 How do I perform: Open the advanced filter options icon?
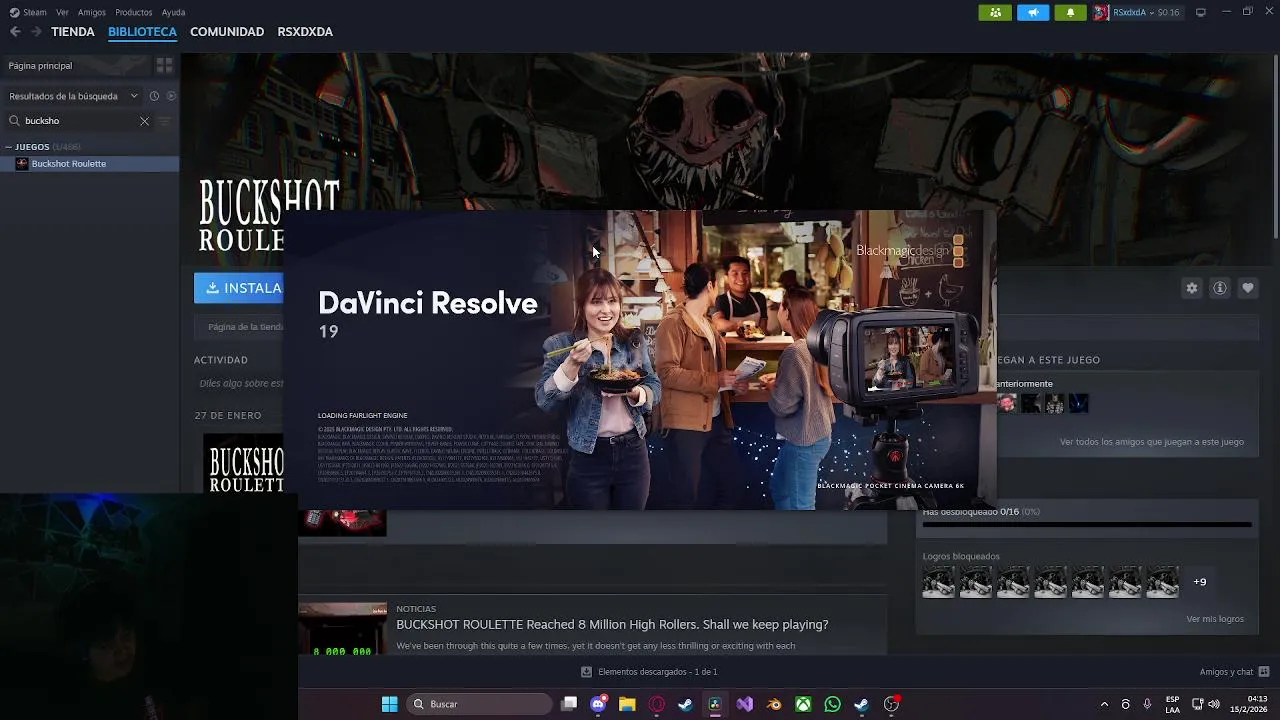(165, 121)
